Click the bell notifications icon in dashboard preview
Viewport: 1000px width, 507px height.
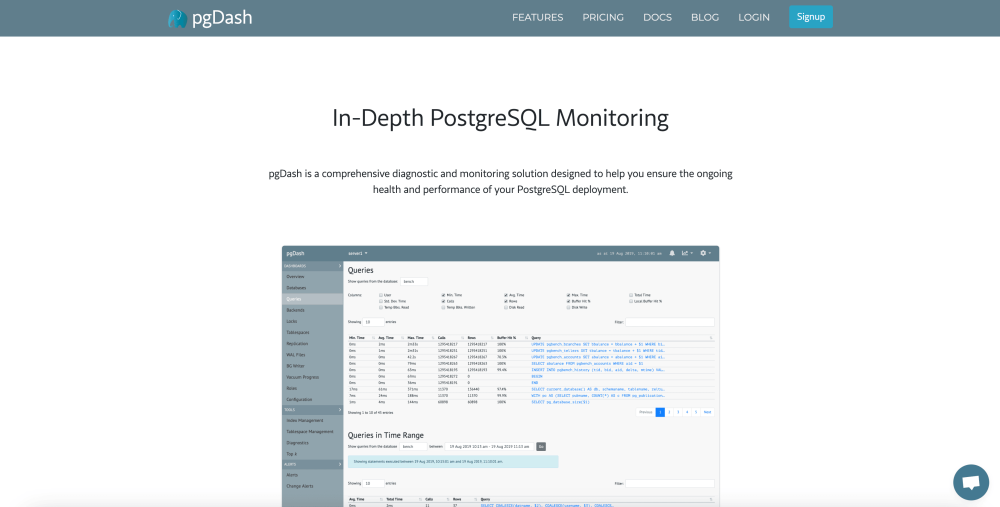(672, 253)
